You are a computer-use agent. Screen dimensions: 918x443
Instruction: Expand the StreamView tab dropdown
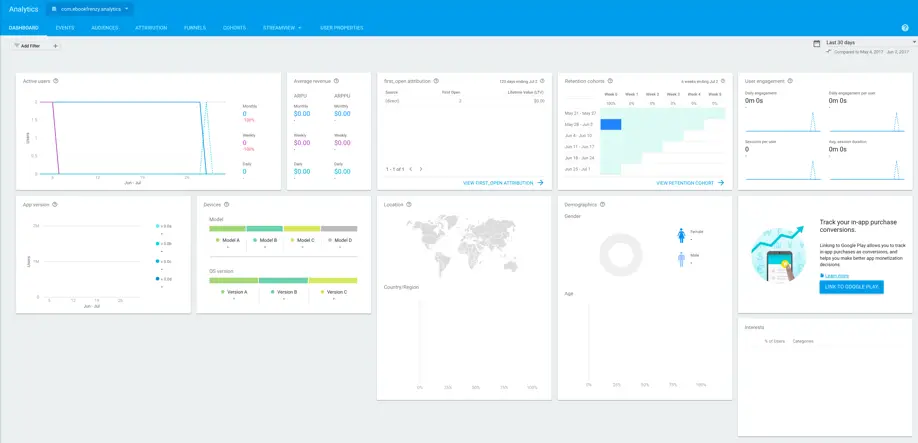click(x=299, y=28)
